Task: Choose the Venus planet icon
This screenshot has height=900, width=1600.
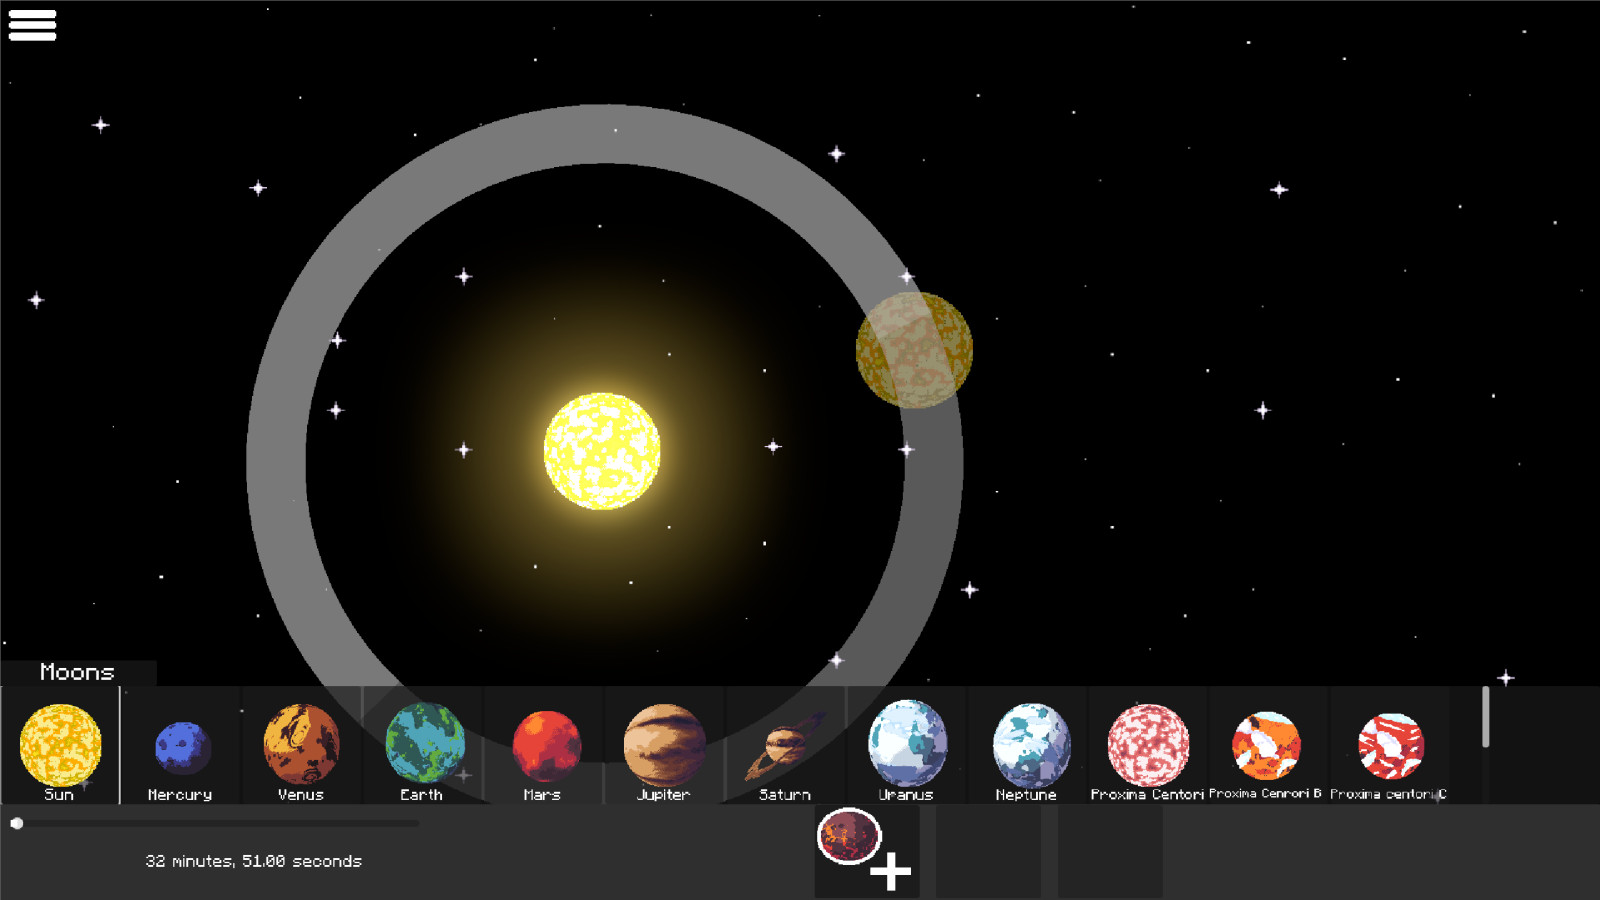Action: pyautogui.click(x=301, y=745)
